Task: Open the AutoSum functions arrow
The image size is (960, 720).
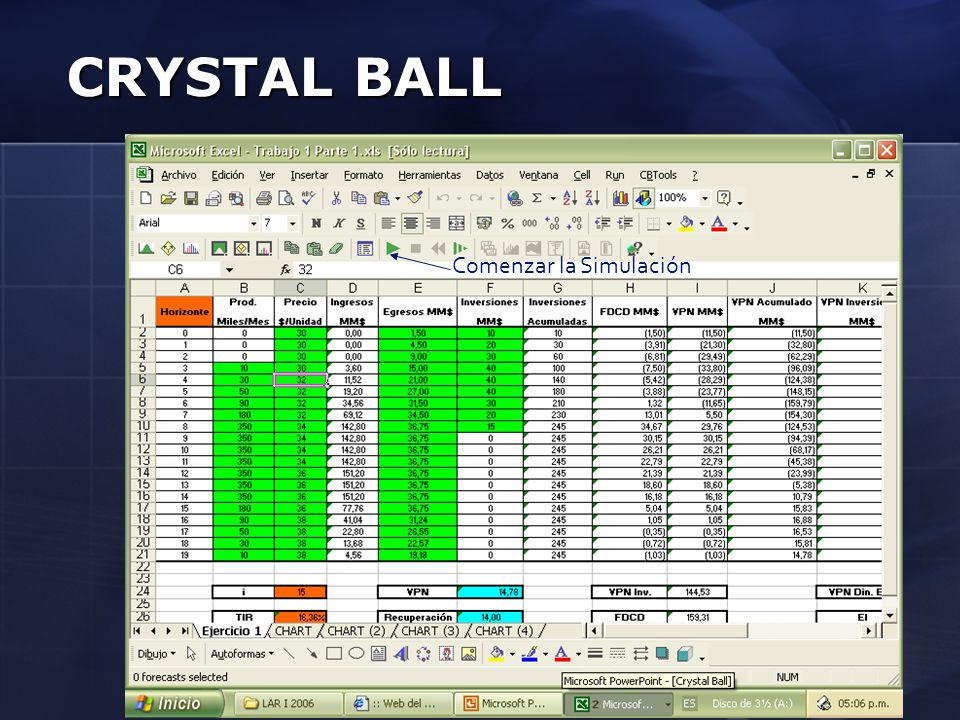Action: (x=552, y=198)
